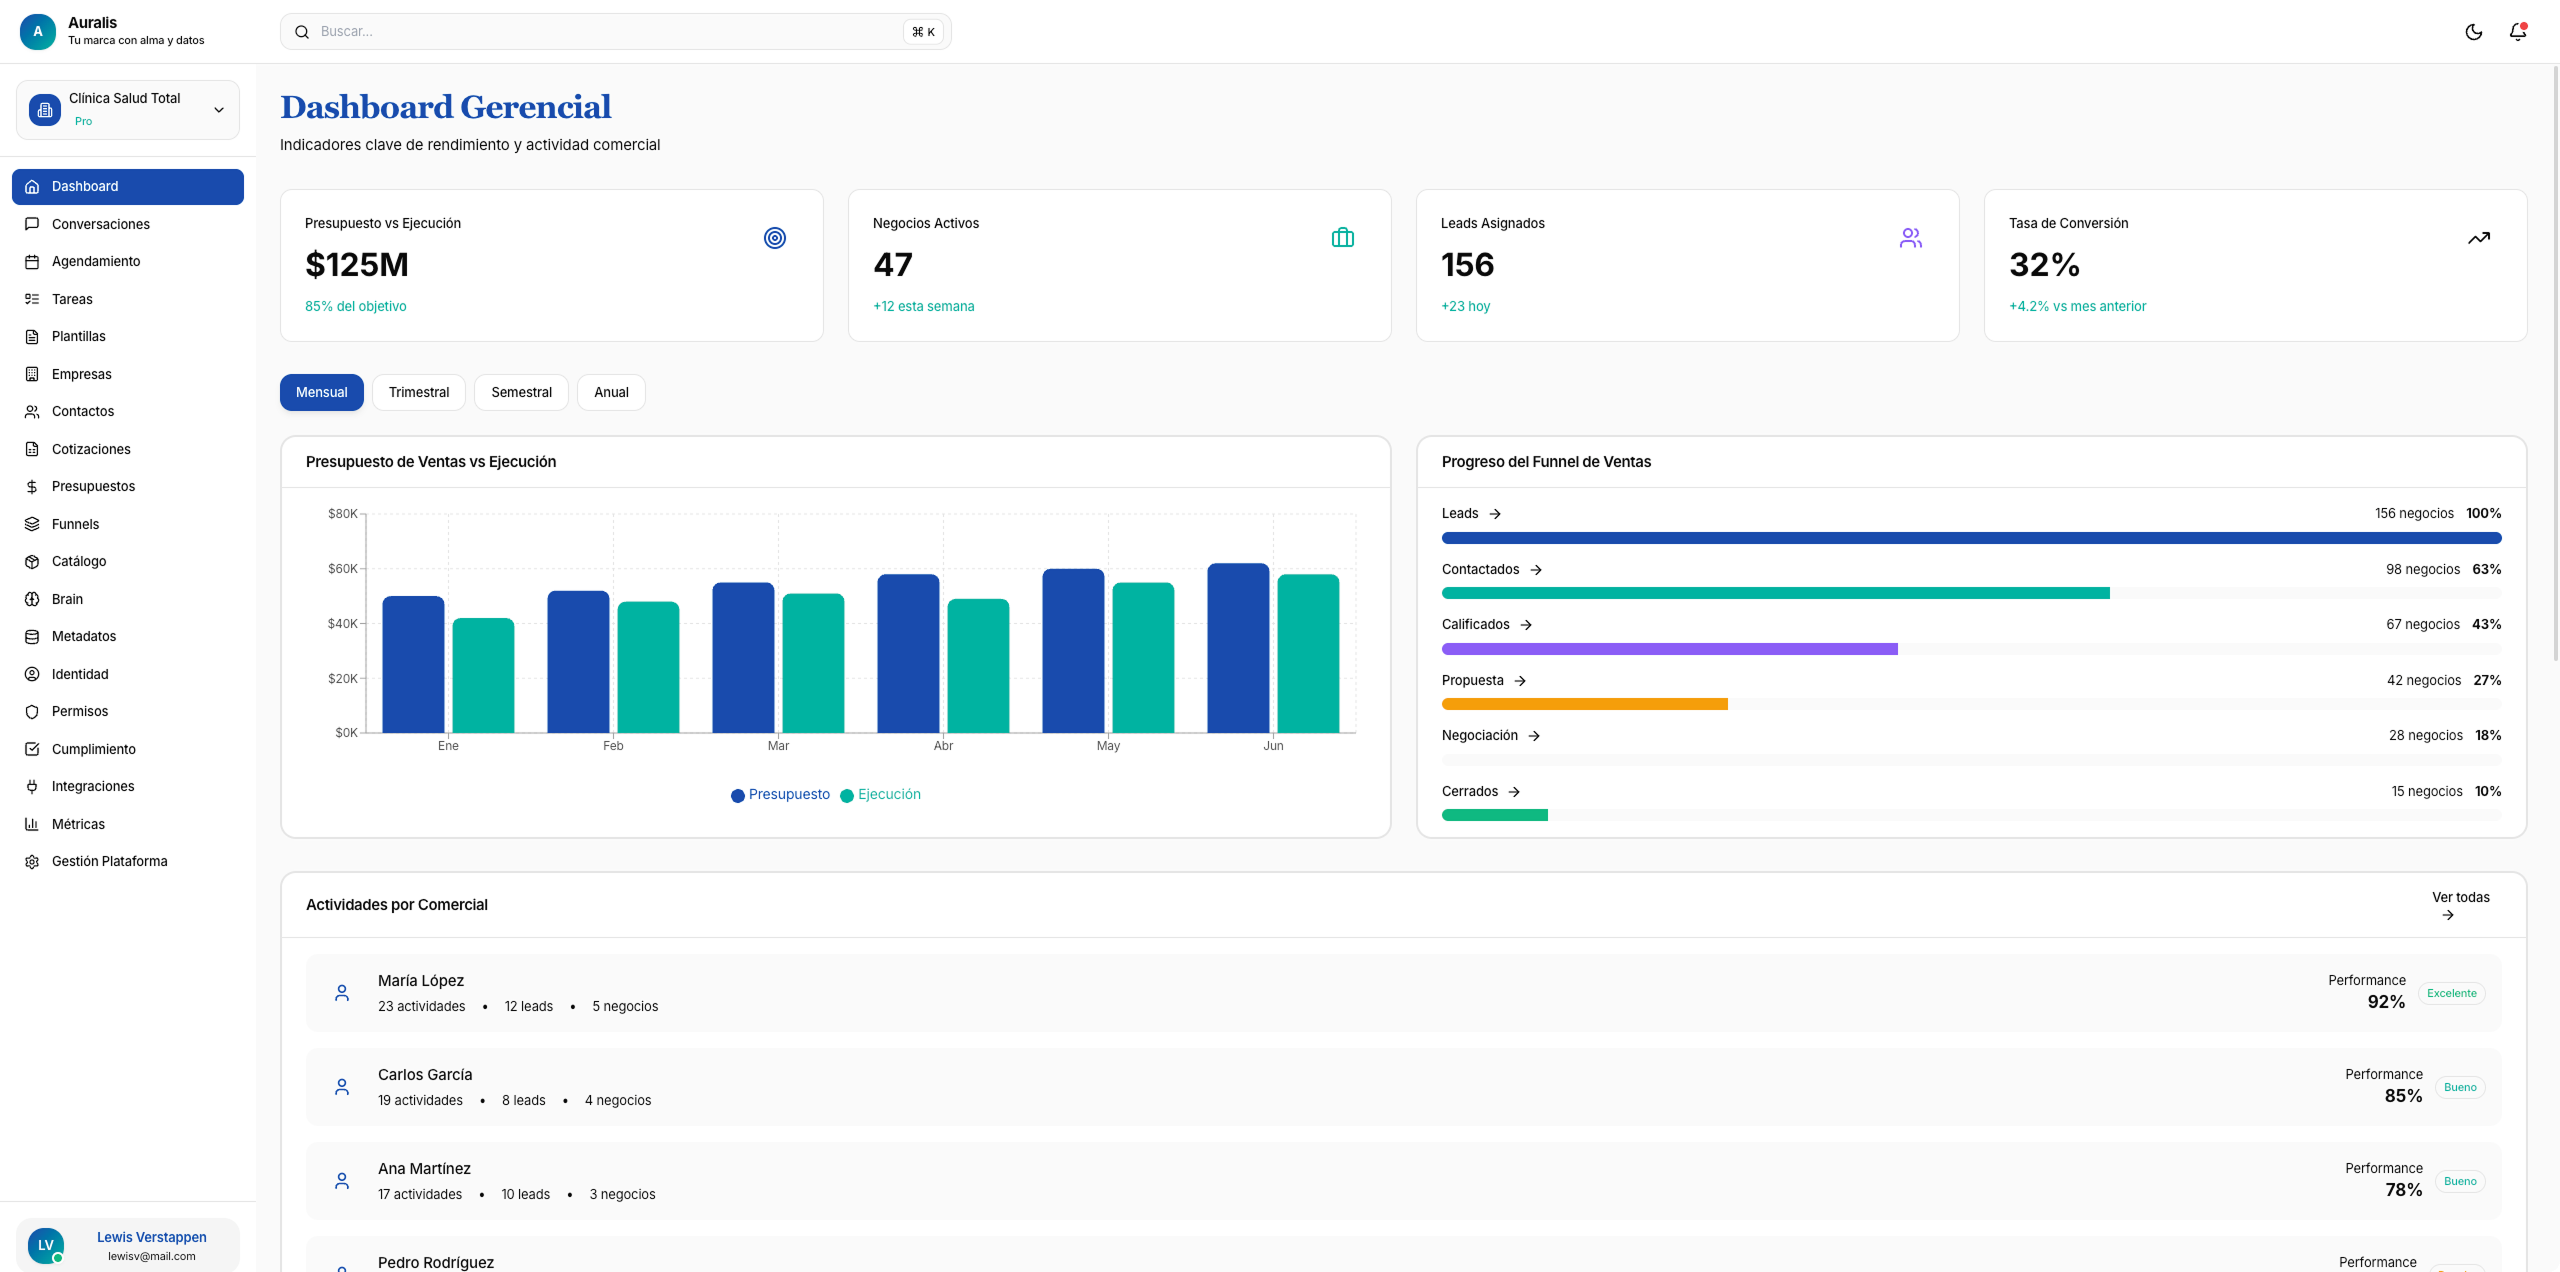
Task: Expand the Clínica Salud Total workspace dropdown
Action: coord(218,110)
